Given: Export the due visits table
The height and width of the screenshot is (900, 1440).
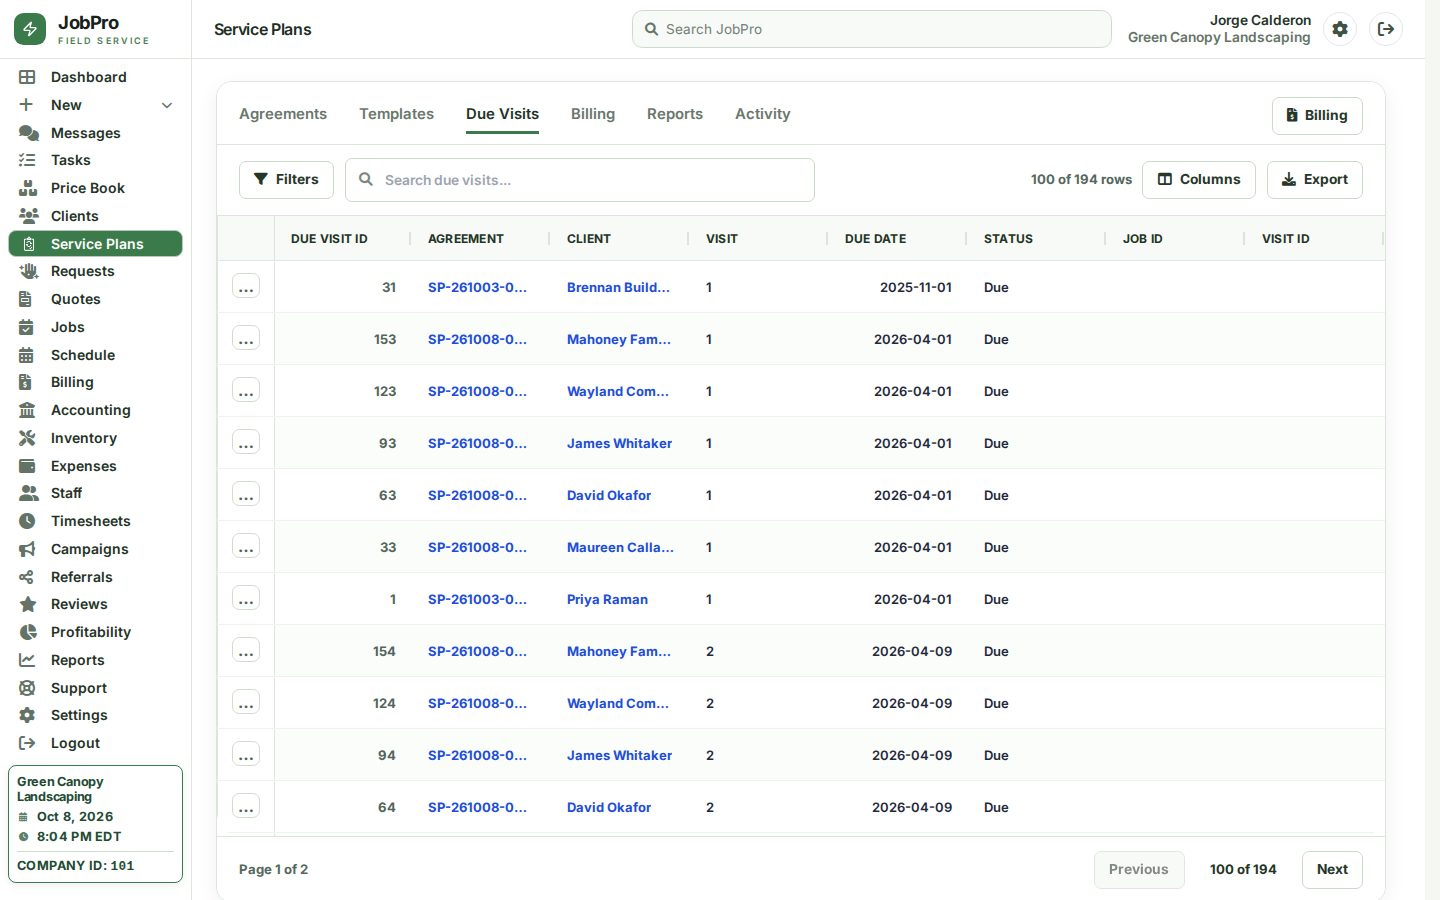Looking at the screenshot, I should tap(1315, 180).
